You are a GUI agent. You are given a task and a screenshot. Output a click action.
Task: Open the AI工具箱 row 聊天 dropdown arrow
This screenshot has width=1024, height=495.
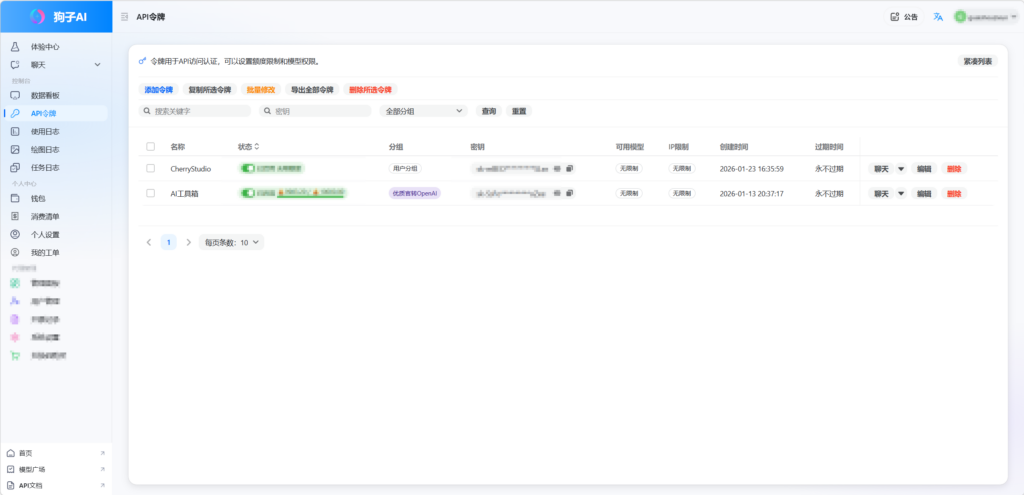click(901, 193)
